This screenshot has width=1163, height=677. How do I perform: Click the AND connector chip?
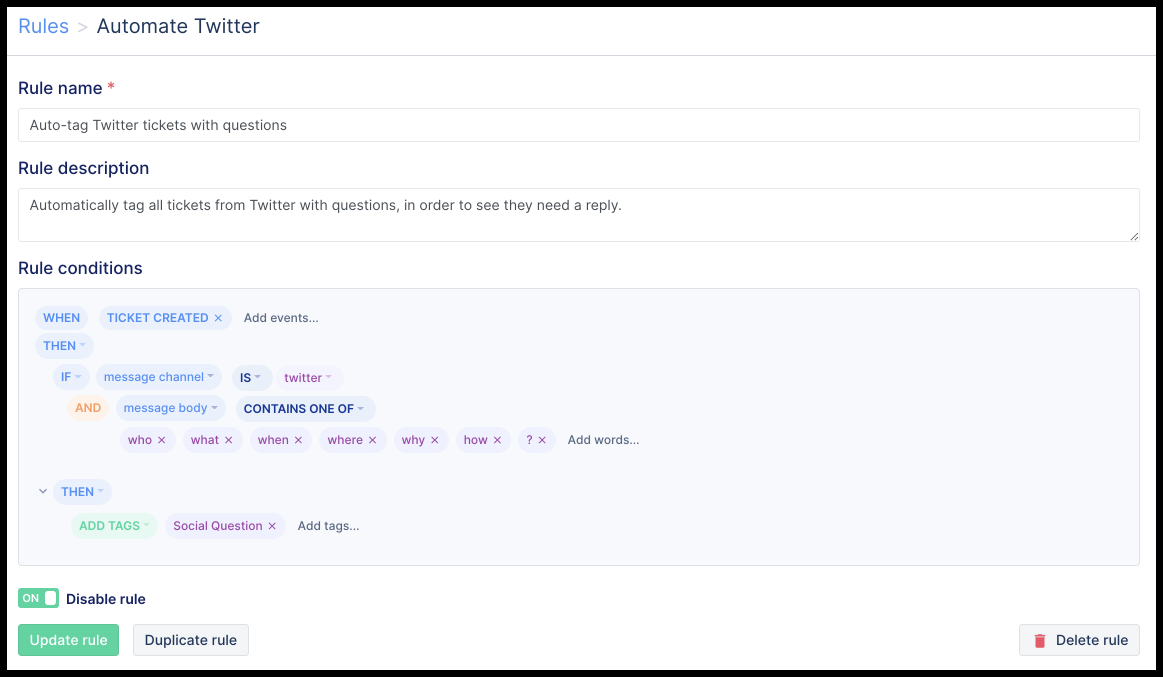88,408
